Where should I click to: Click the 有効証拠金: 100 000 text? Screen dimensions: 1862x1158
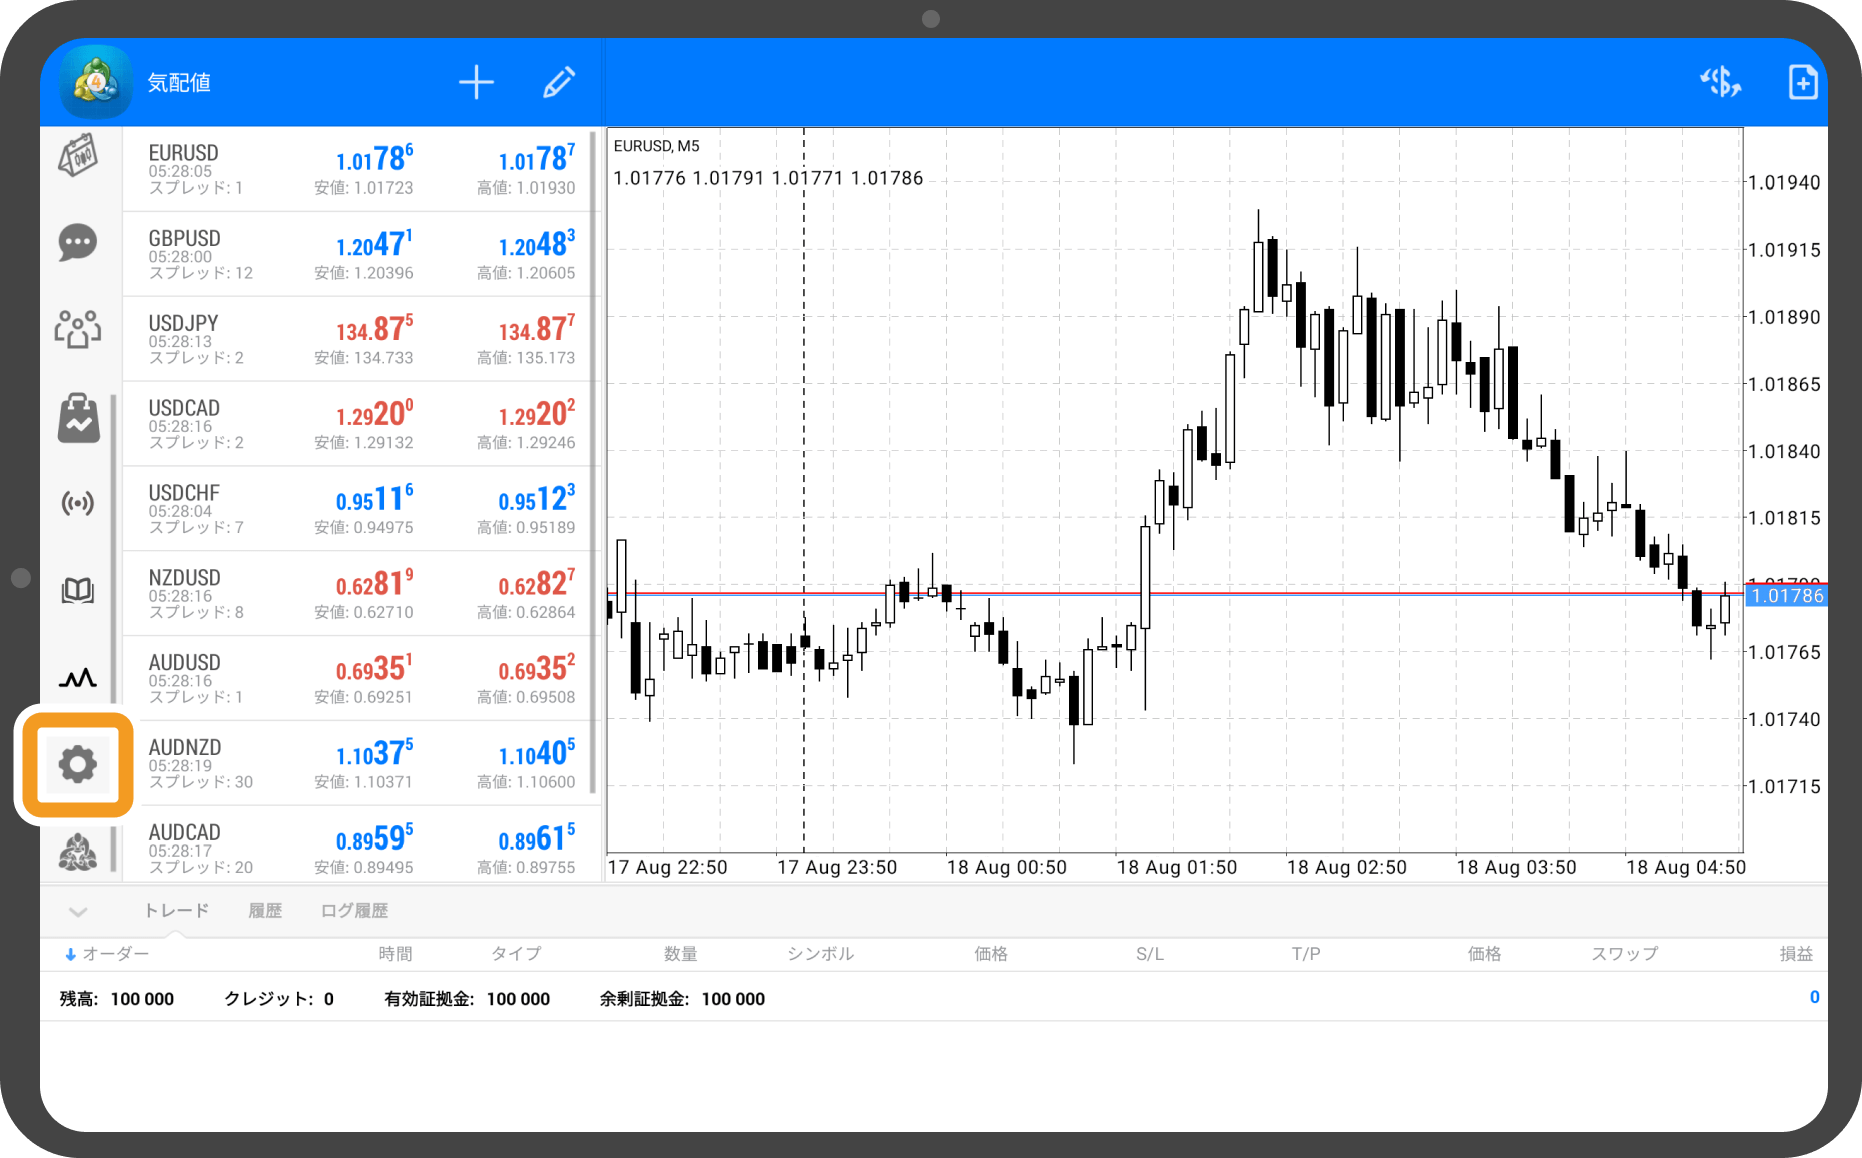coord(467,999)
